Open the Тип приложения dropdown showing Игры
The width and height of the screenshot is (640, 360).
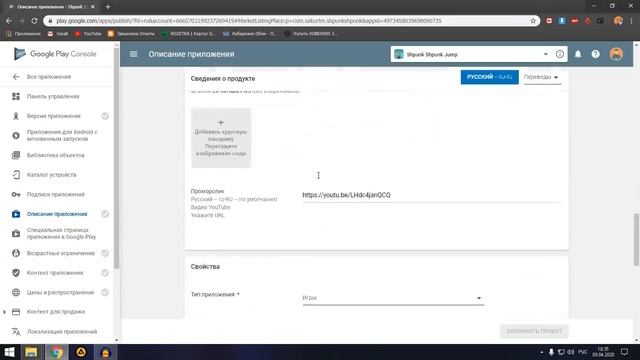(393, 298)
